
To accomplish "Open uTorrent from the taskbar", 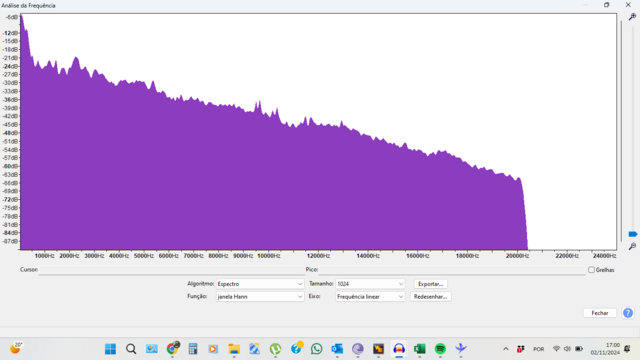I will (276, 349).
